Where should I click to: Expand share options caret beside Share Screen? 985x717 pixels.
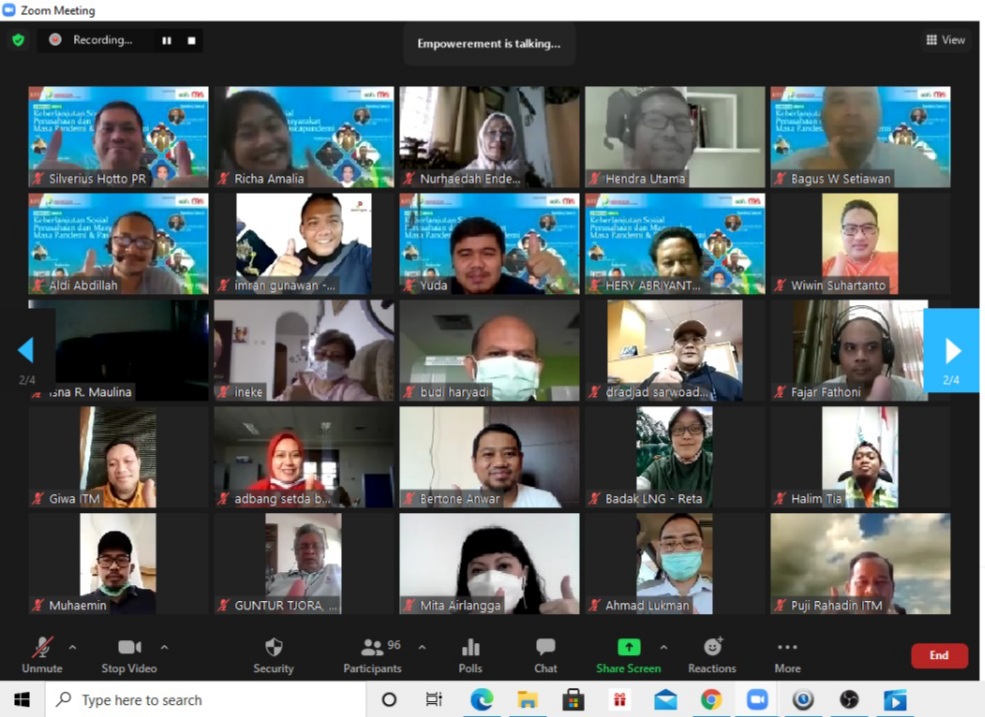tap(663, 647)
